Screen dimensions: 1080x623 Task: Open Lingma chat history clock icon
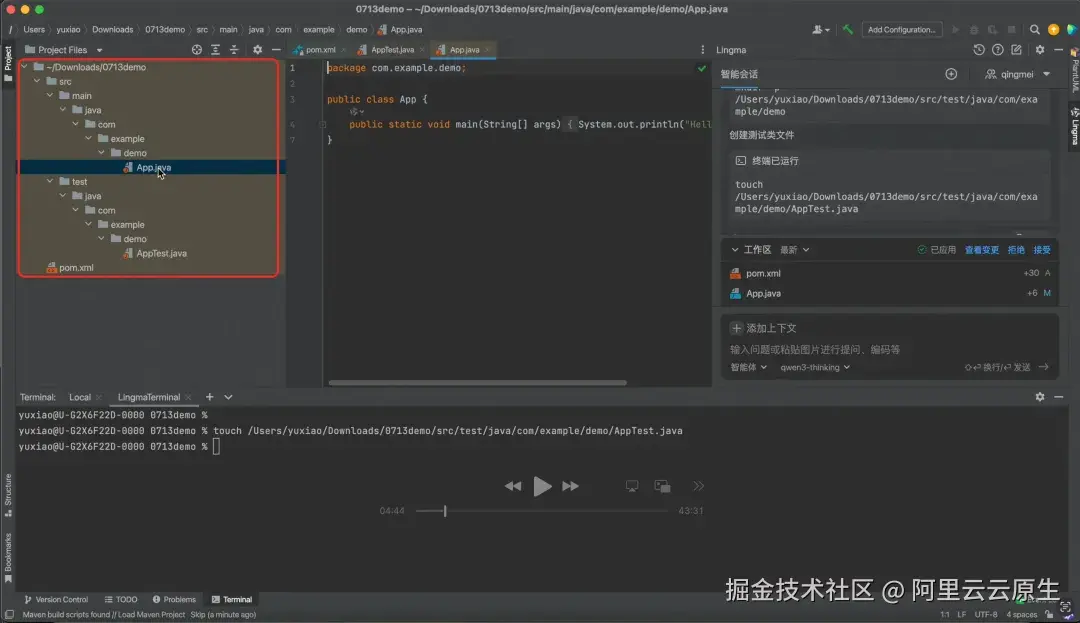979,50
